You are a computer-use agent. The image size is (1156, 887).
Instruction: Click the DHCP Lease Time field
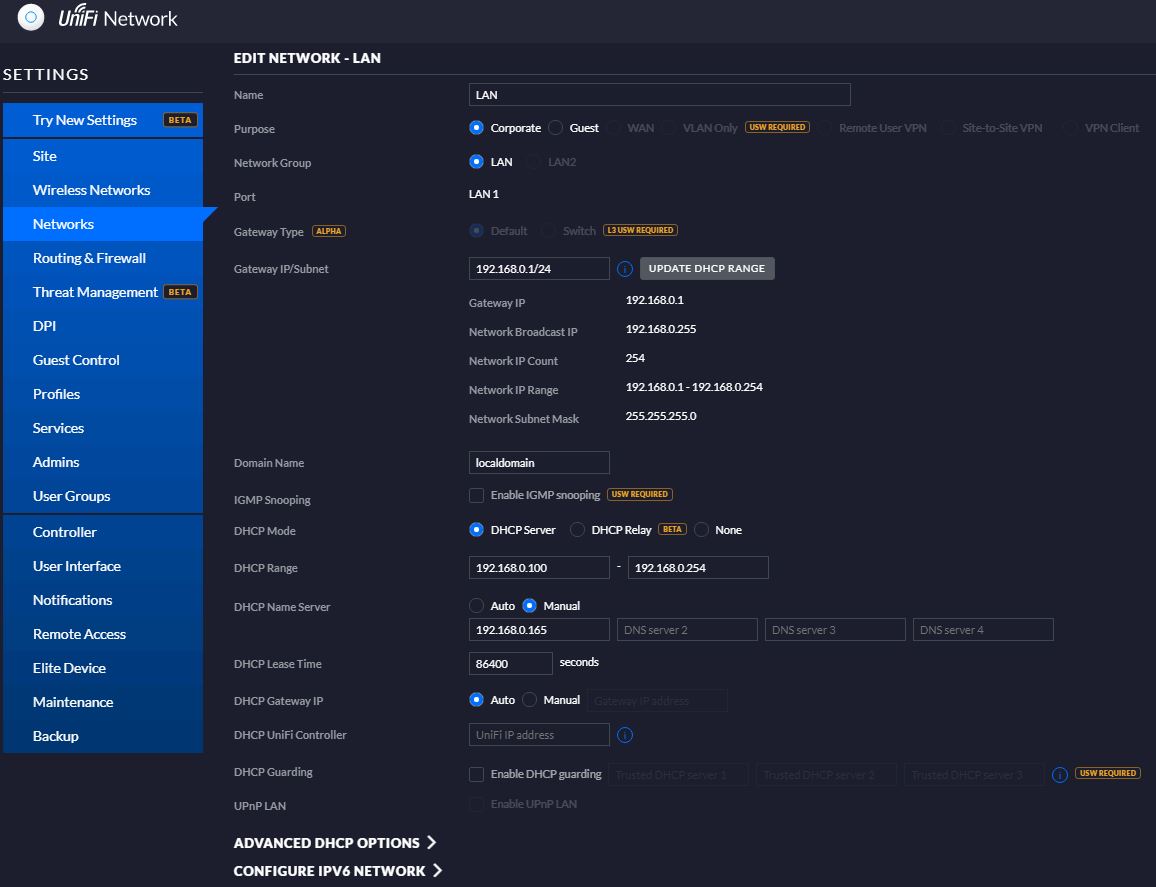tap(510, 663)
